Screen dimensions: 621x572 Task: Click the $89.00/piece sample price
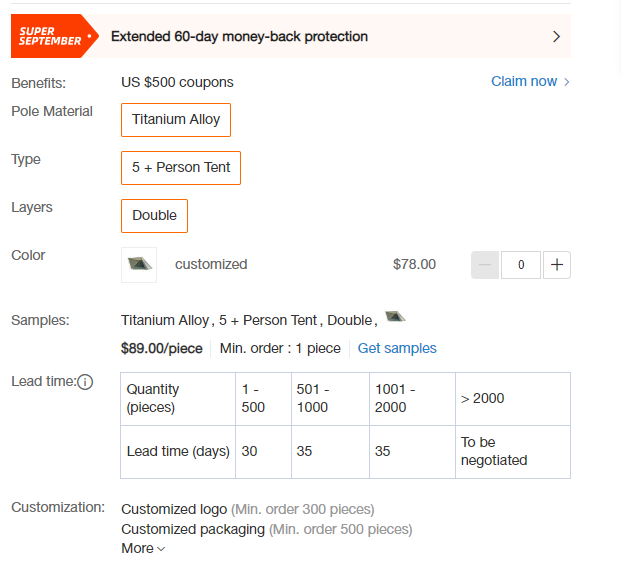(162, 348)
